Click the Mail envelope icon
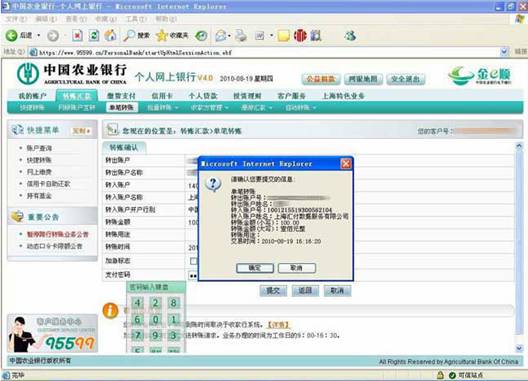 221,35
